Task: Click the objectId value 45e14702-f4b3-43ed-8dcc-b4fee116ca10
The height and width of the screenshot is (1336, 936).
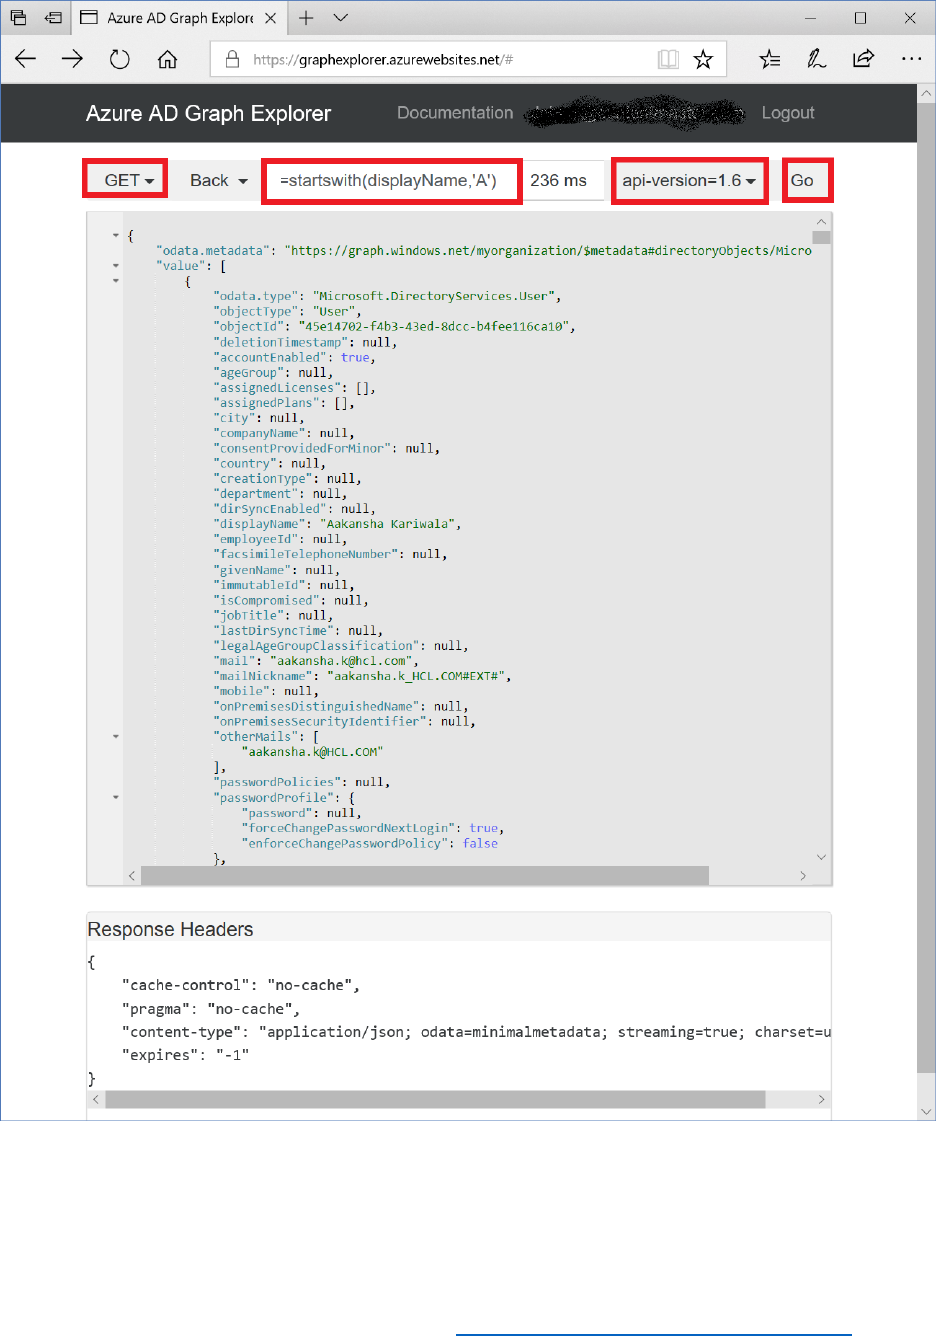Action: click(433, 327)
